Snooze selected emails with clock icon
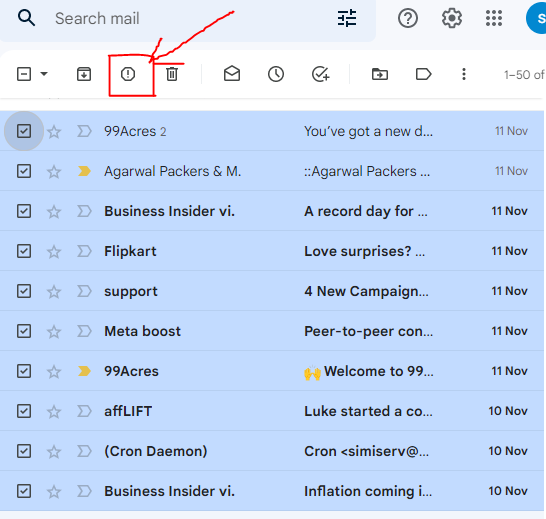Image resolution: width=546 pixels, height=519 pixels. [x=276, y=74]
